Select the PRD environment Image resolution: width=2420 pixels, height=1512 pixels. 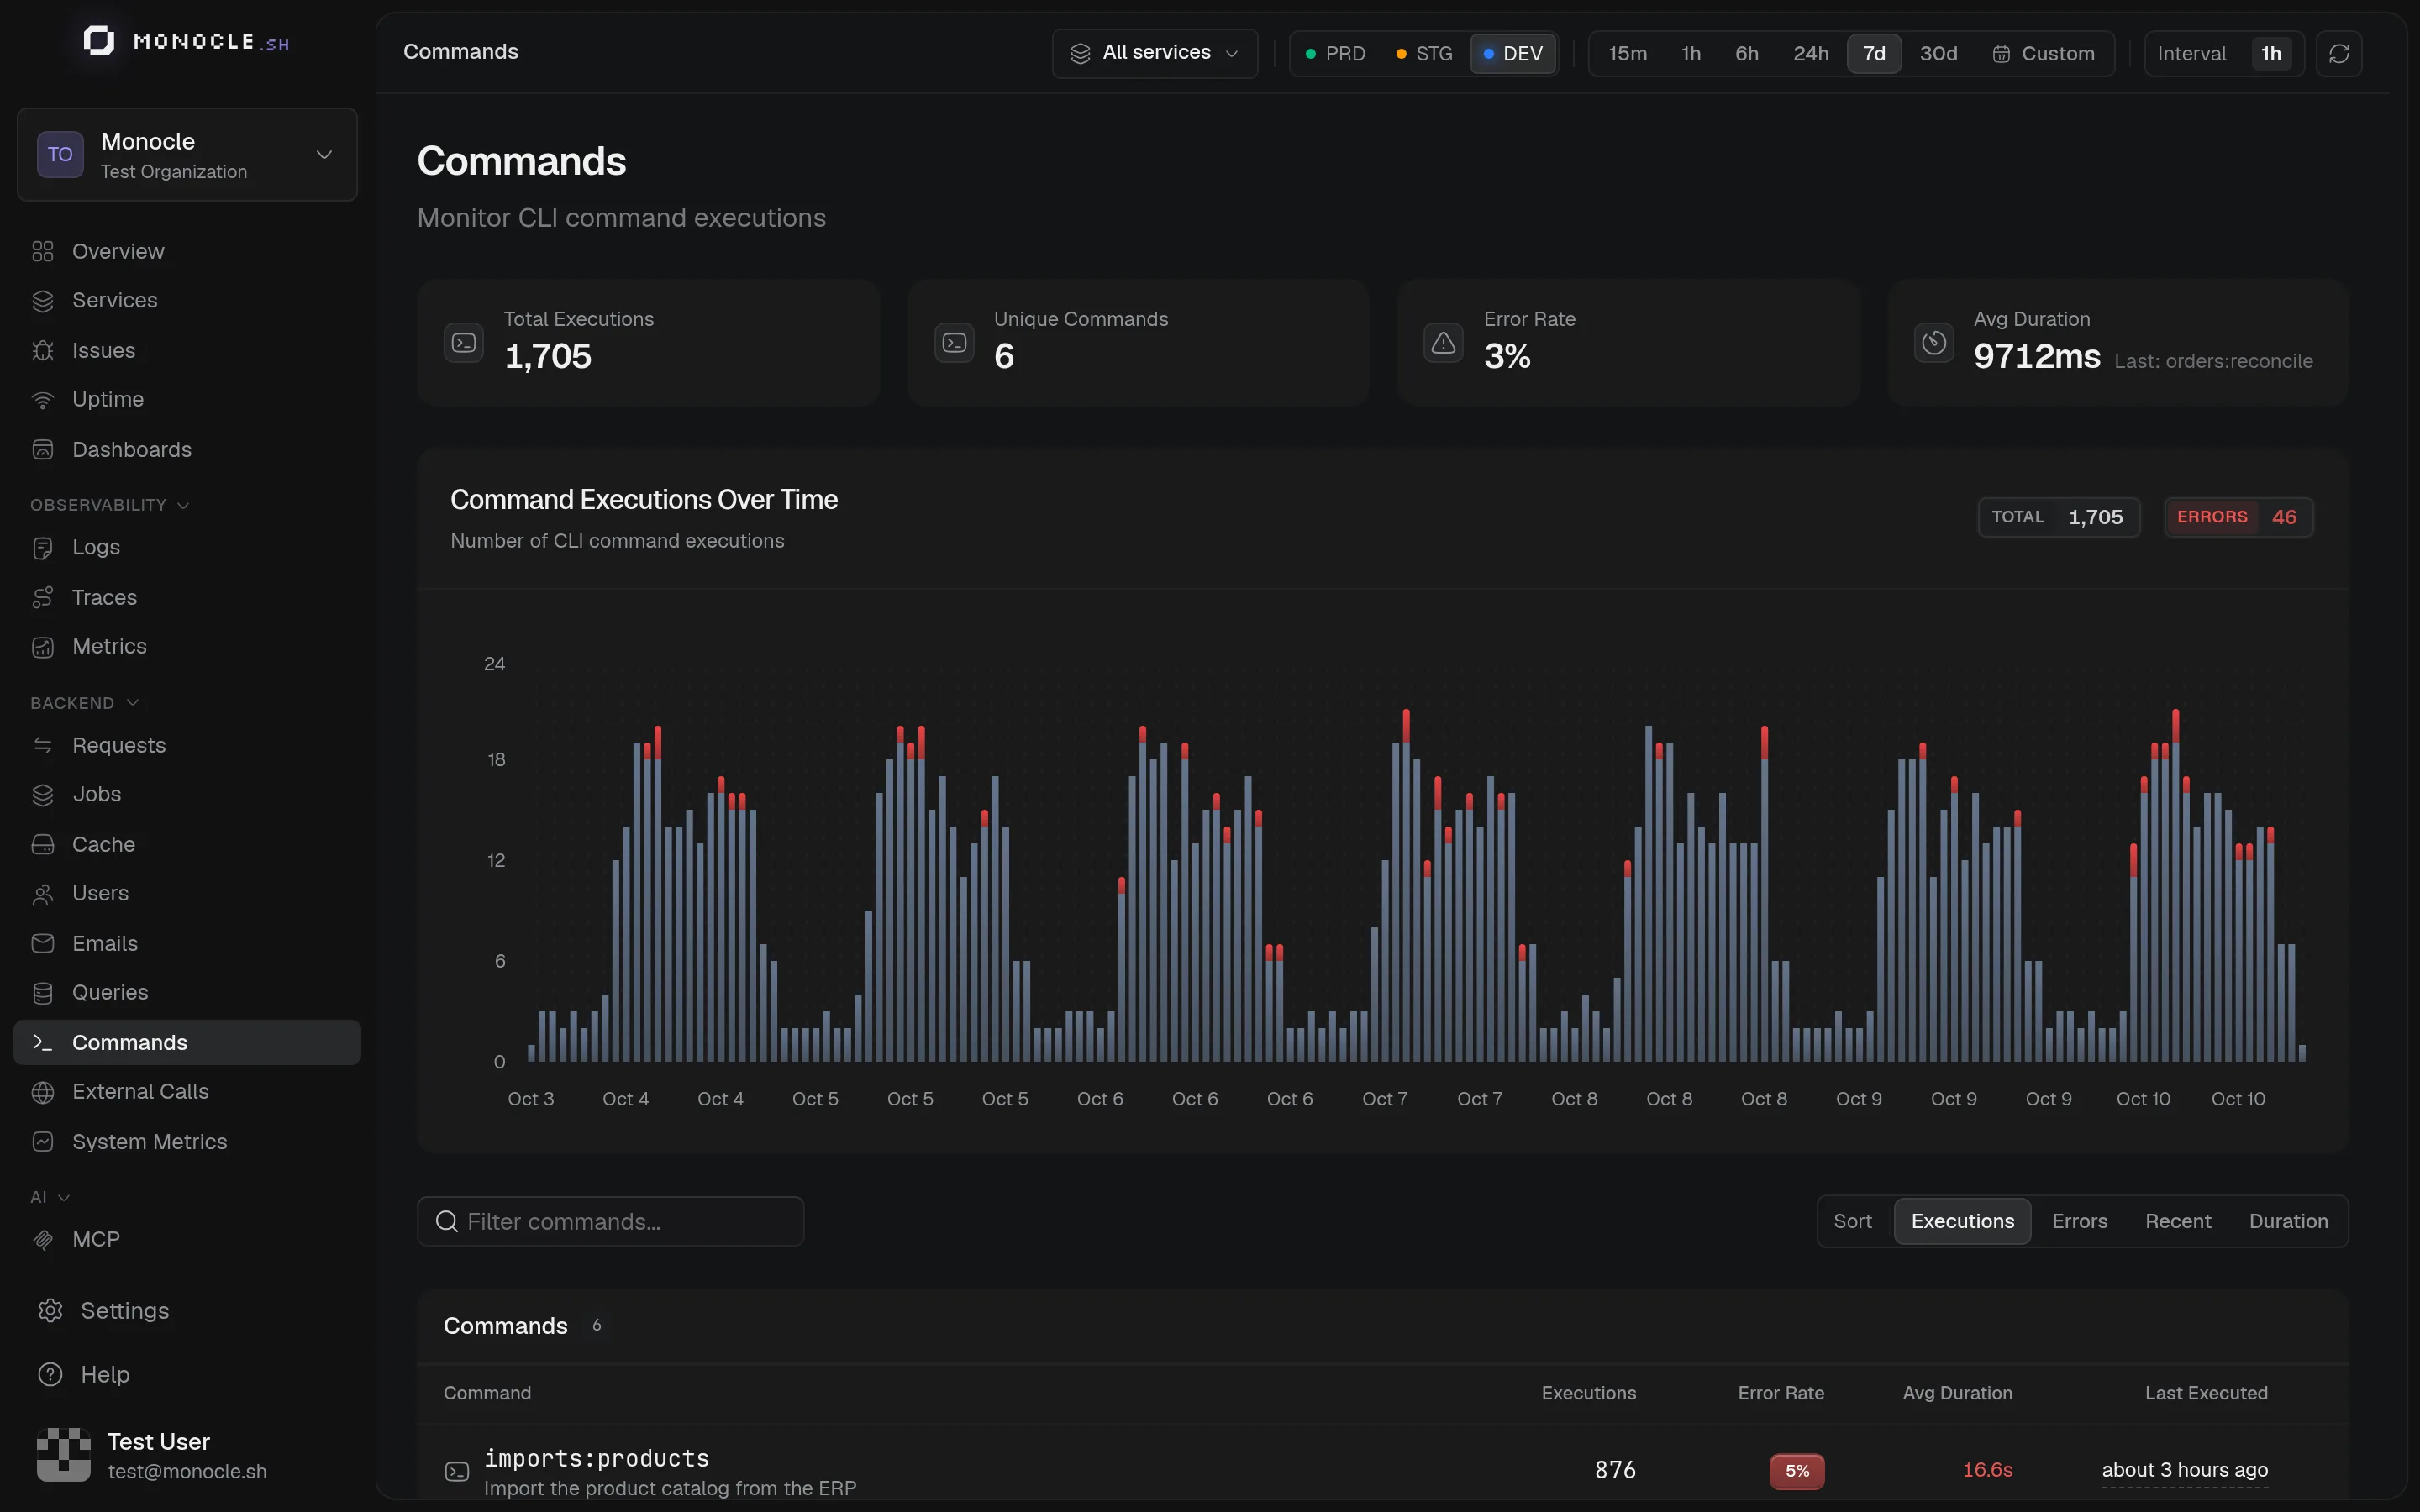click(1335, 53)
